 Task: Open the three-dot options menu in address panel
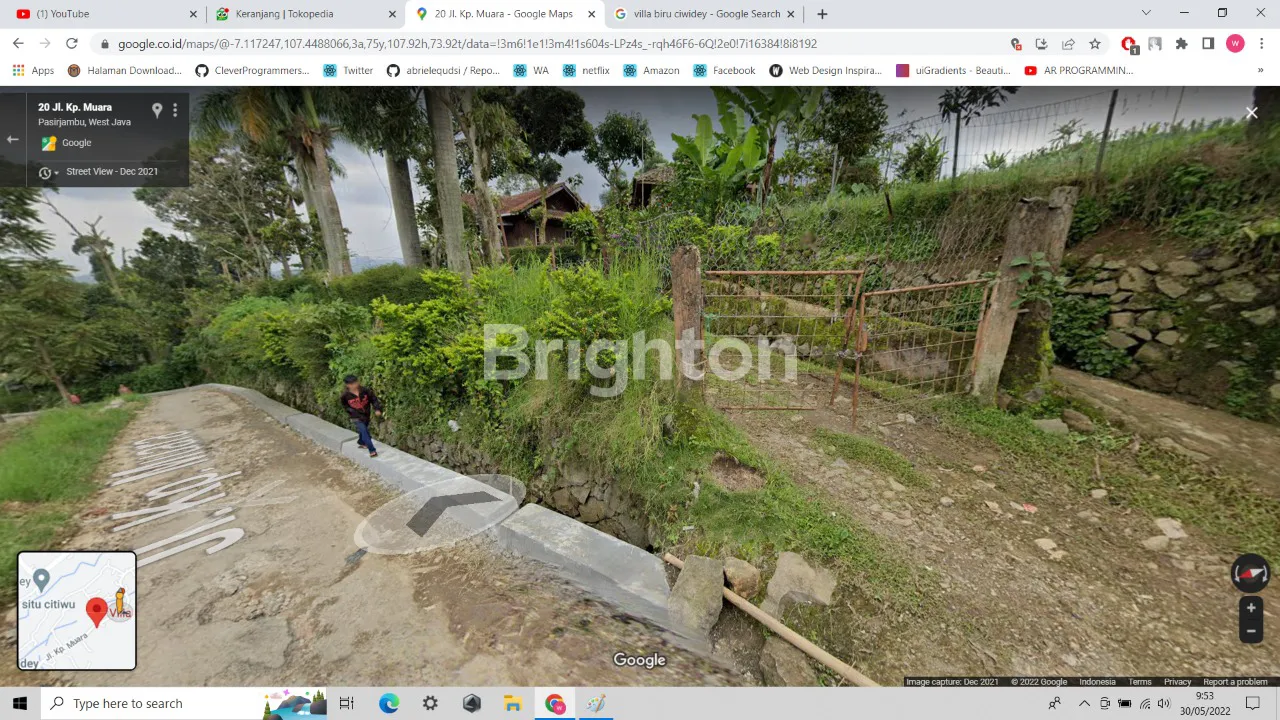pos(175,110)
